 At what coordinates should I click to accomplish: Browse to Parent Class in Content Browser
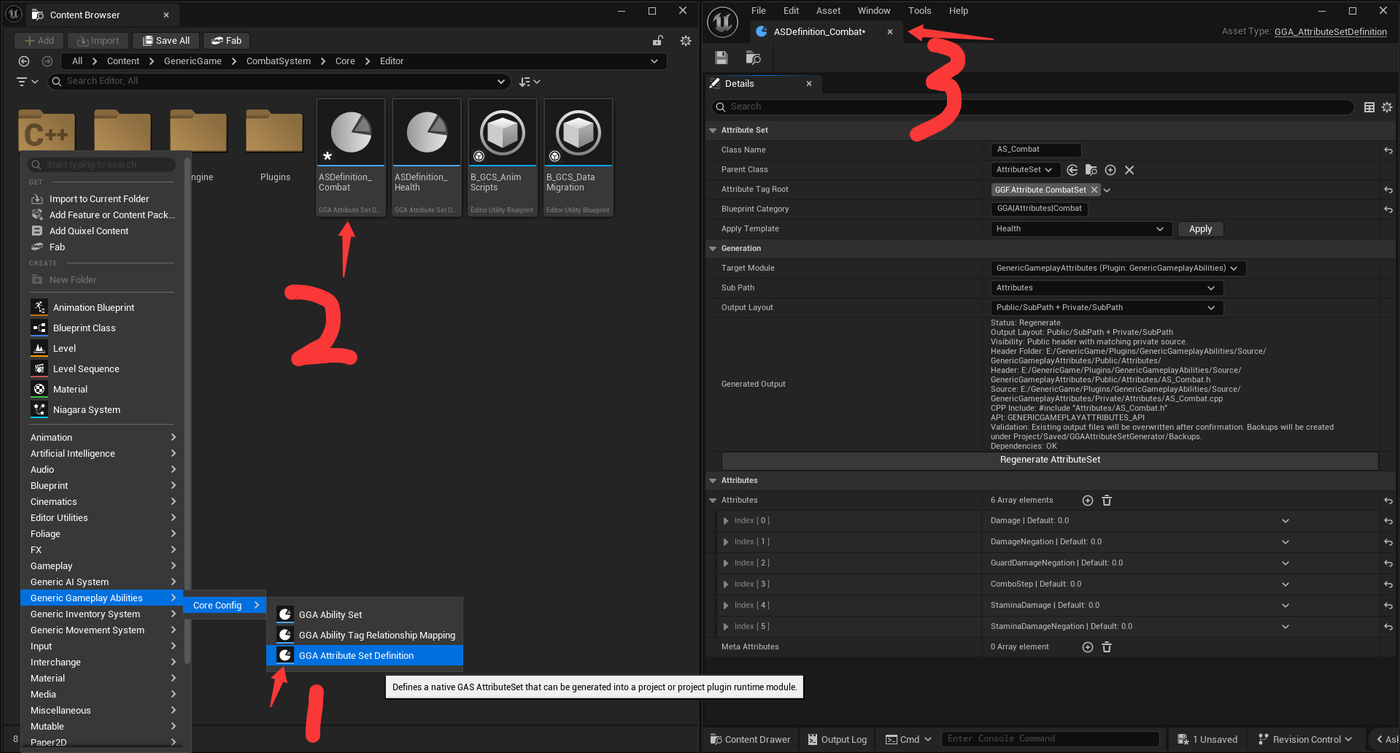click(x=1091, y=170)
